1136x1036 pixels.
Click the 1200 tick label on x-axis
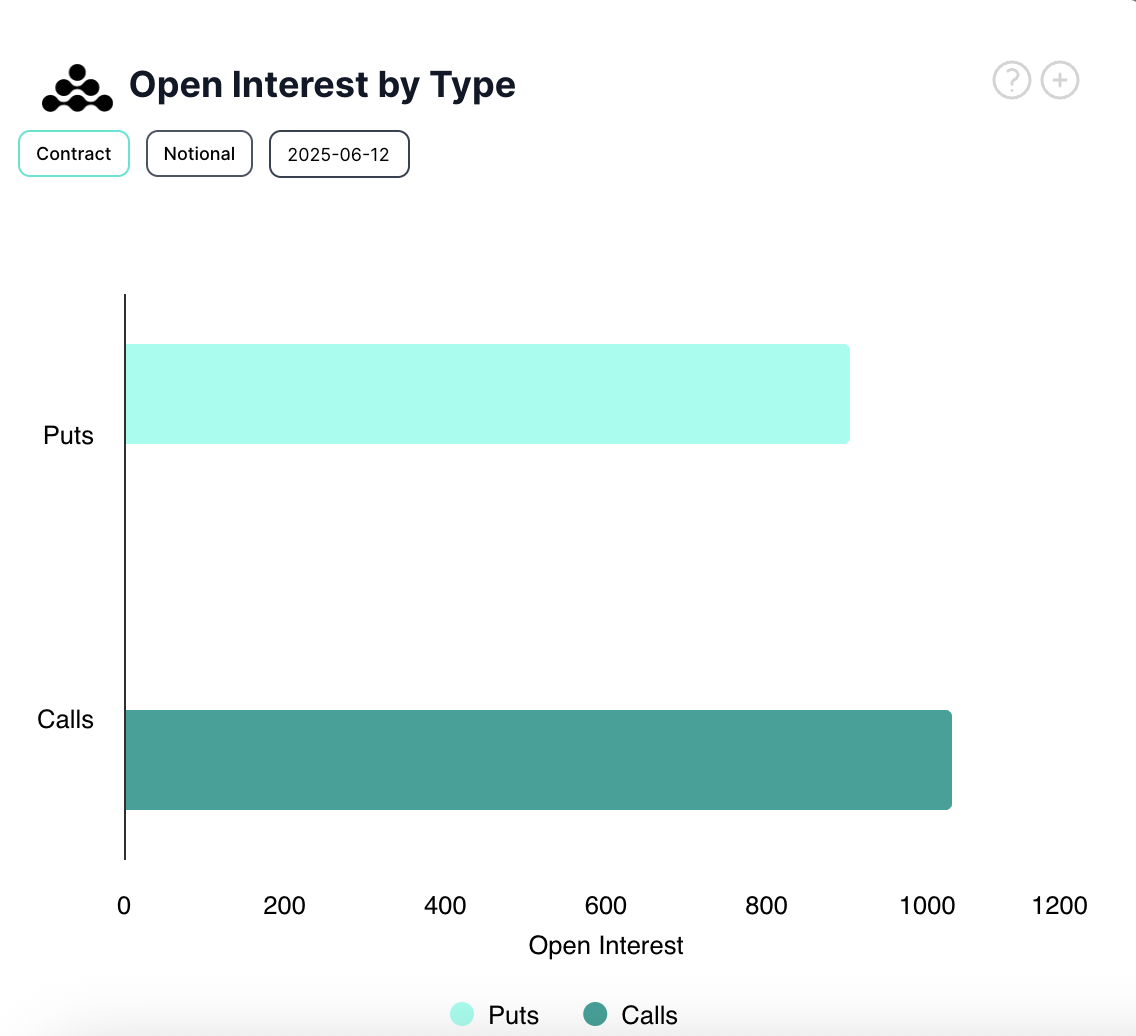tap(1060, 905)
